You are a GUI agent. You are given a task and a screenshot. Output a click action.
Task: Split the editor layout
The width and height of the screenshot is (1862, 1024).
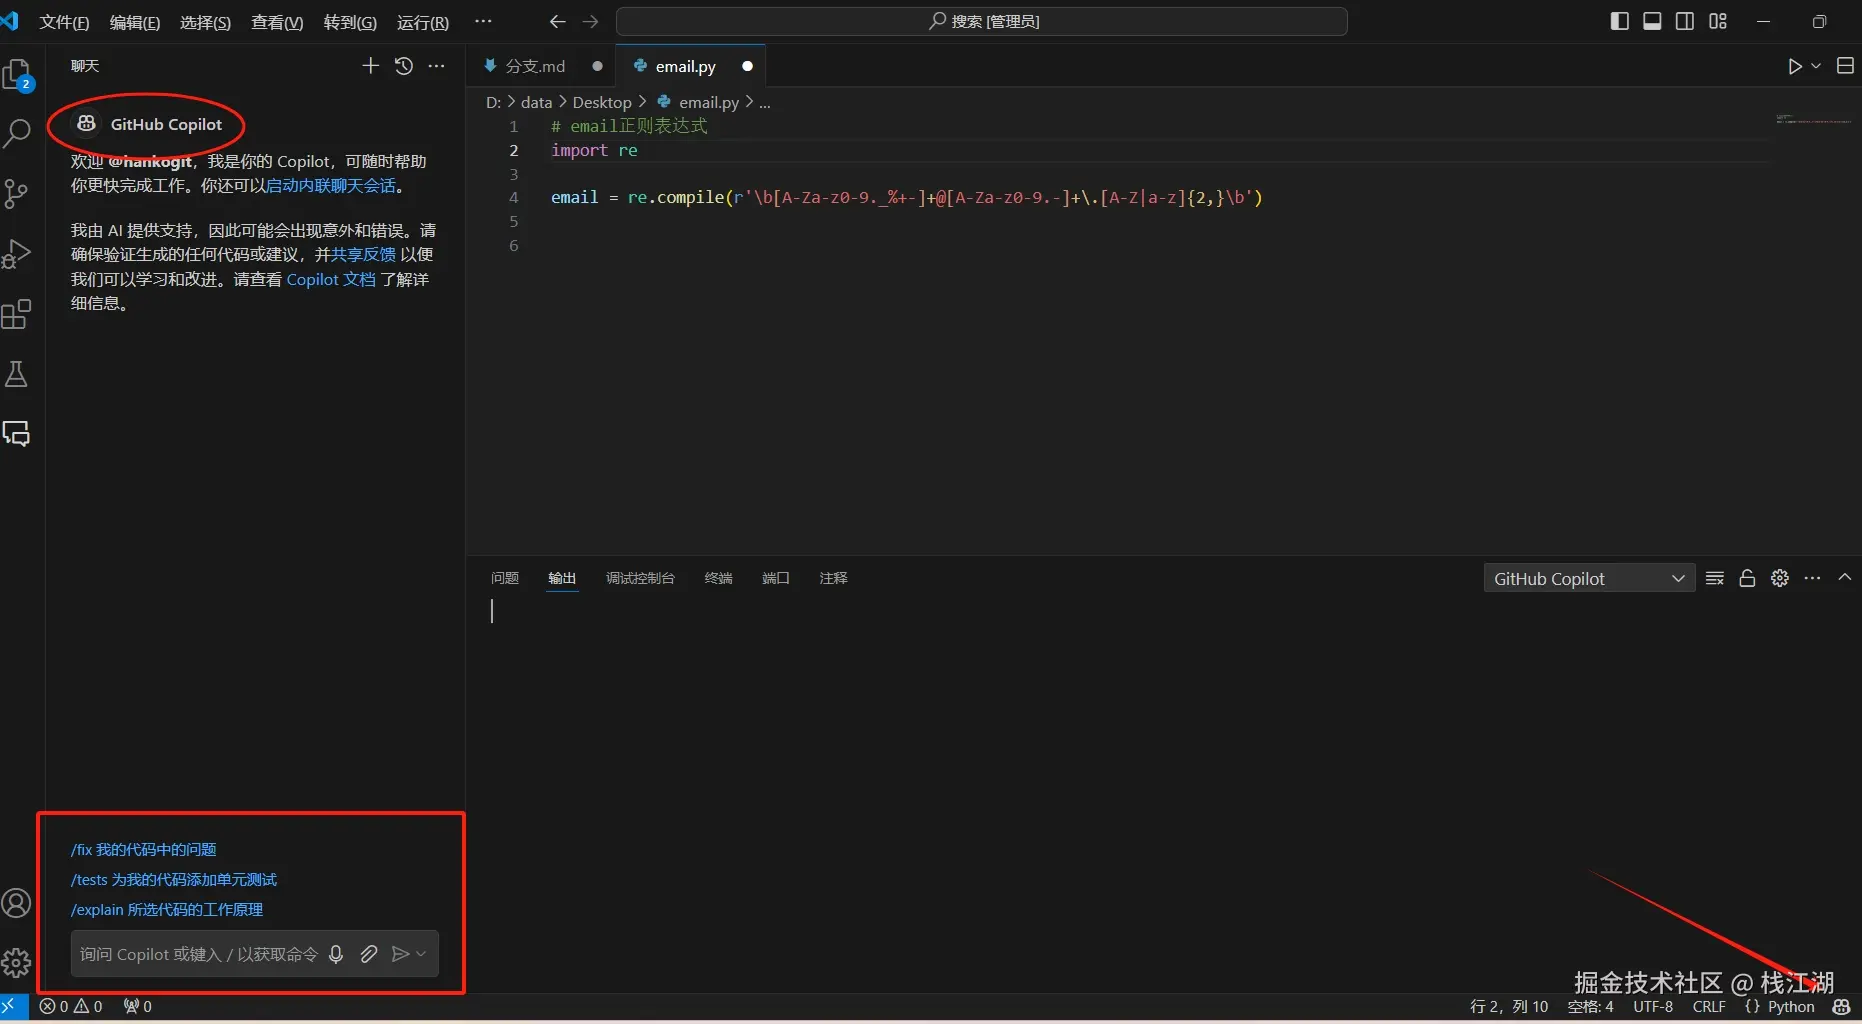click(x=1845, y=66)
